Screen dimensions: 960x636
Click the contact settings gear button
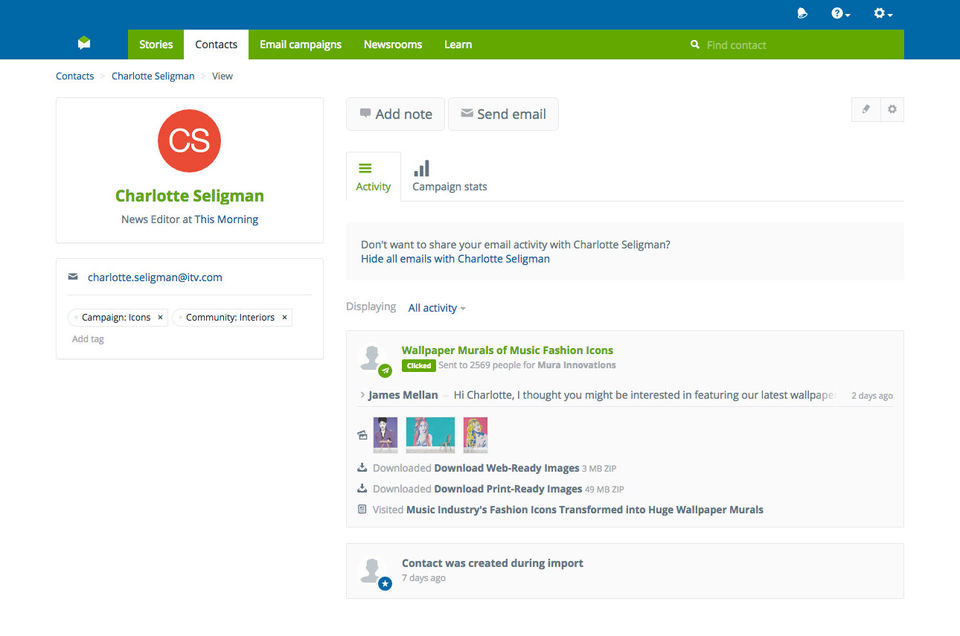[x=892, y=110]
